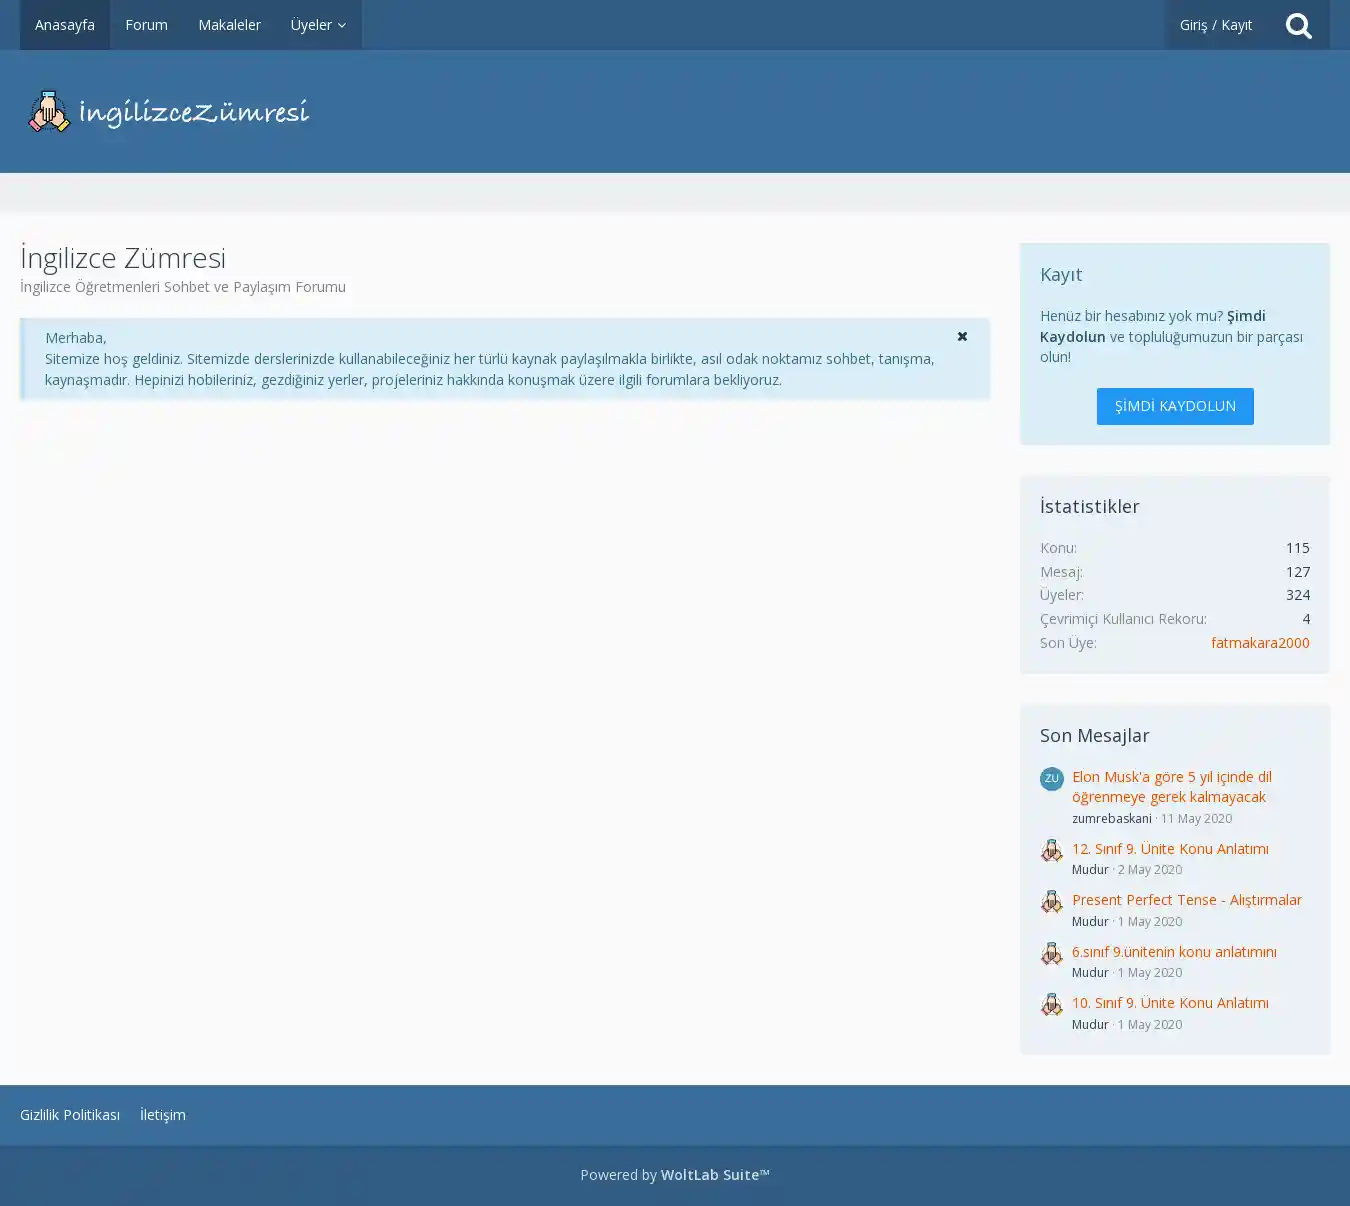Dismiss the welcome notice with the X

point(962,337)
